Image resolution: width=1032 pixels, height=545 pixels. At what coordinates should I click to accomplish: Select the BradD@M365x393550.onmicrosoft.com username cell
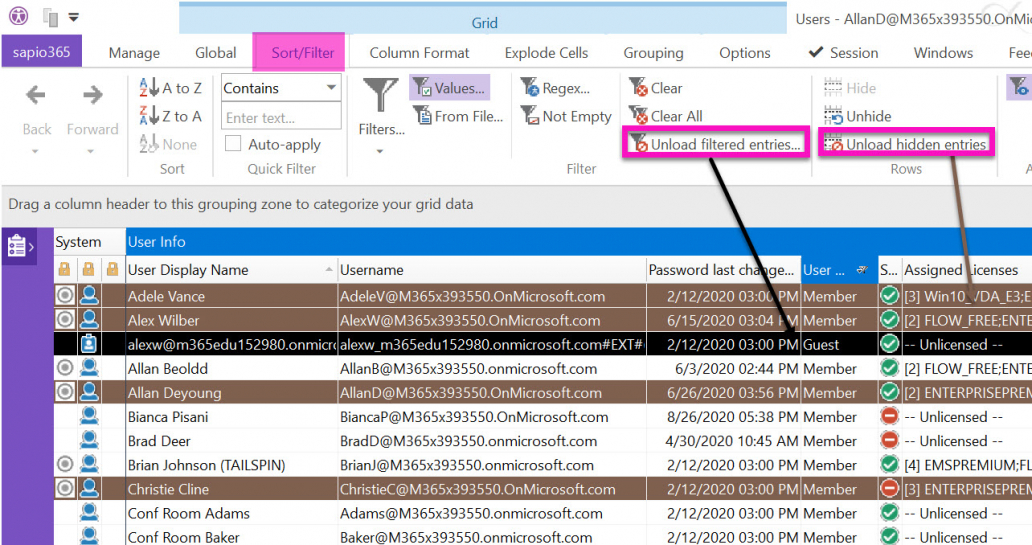[x=491, y=440]
